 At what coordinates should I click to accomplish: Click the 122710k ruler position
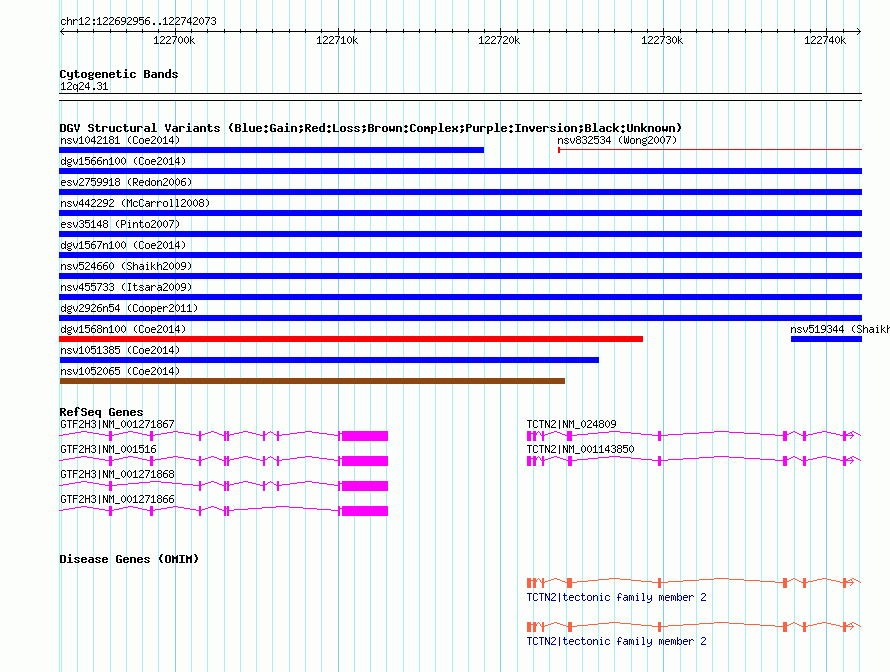[337, 40]
